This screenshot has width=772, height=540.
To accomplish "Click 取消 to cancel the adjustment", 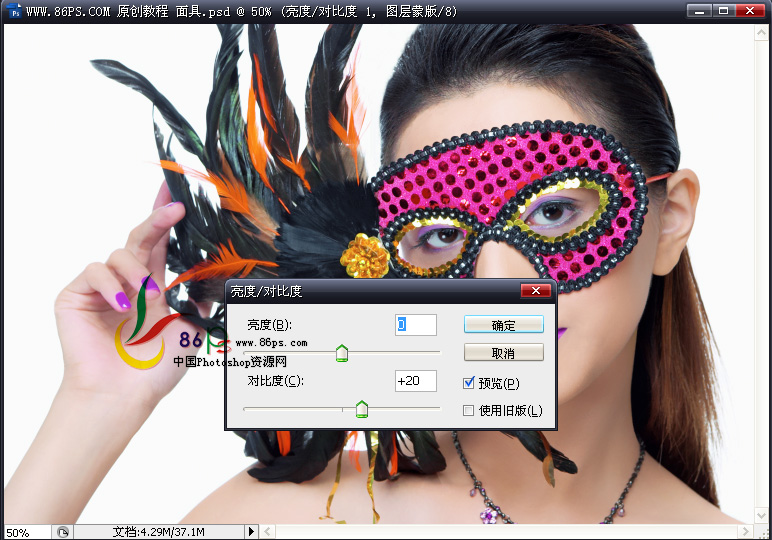I will 504,353.
